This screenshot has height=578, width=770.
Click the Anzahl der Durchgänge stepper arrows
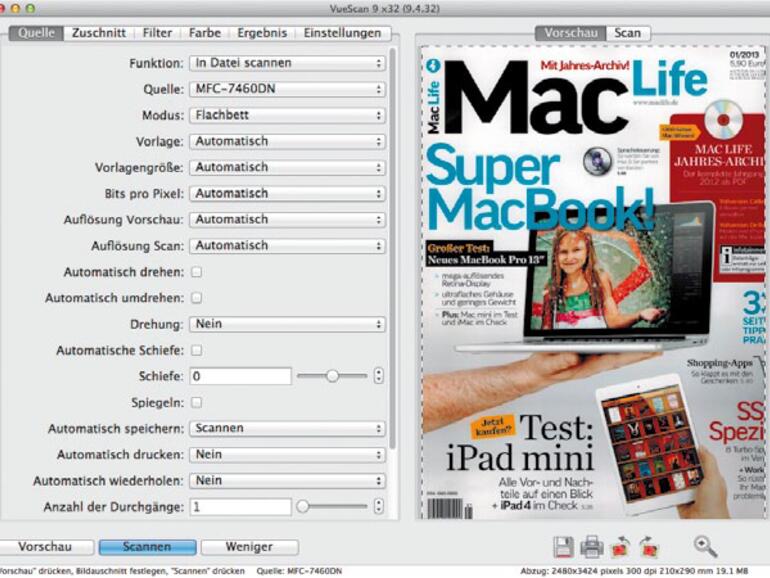[378, 506]
